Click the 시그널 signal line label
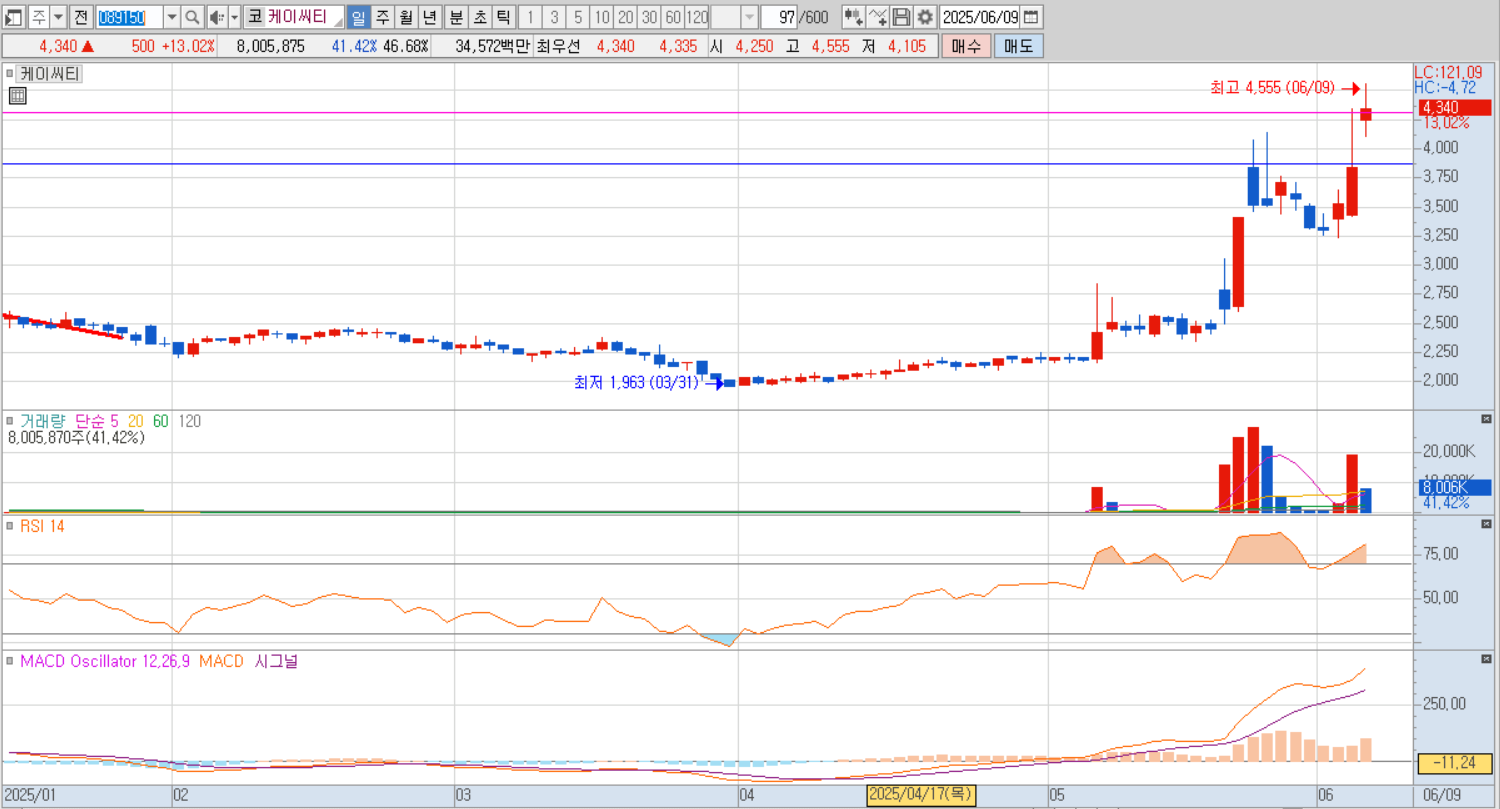Image resolution: width=1500 pixels, height=809 pixels. [276, 661]
